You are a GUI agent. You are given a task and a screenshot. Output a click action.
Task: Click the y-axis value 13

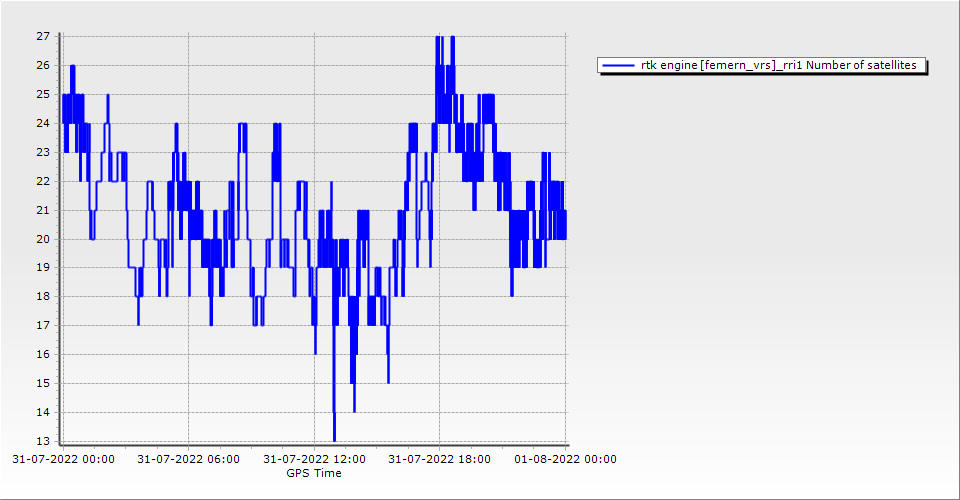[43, 442]
